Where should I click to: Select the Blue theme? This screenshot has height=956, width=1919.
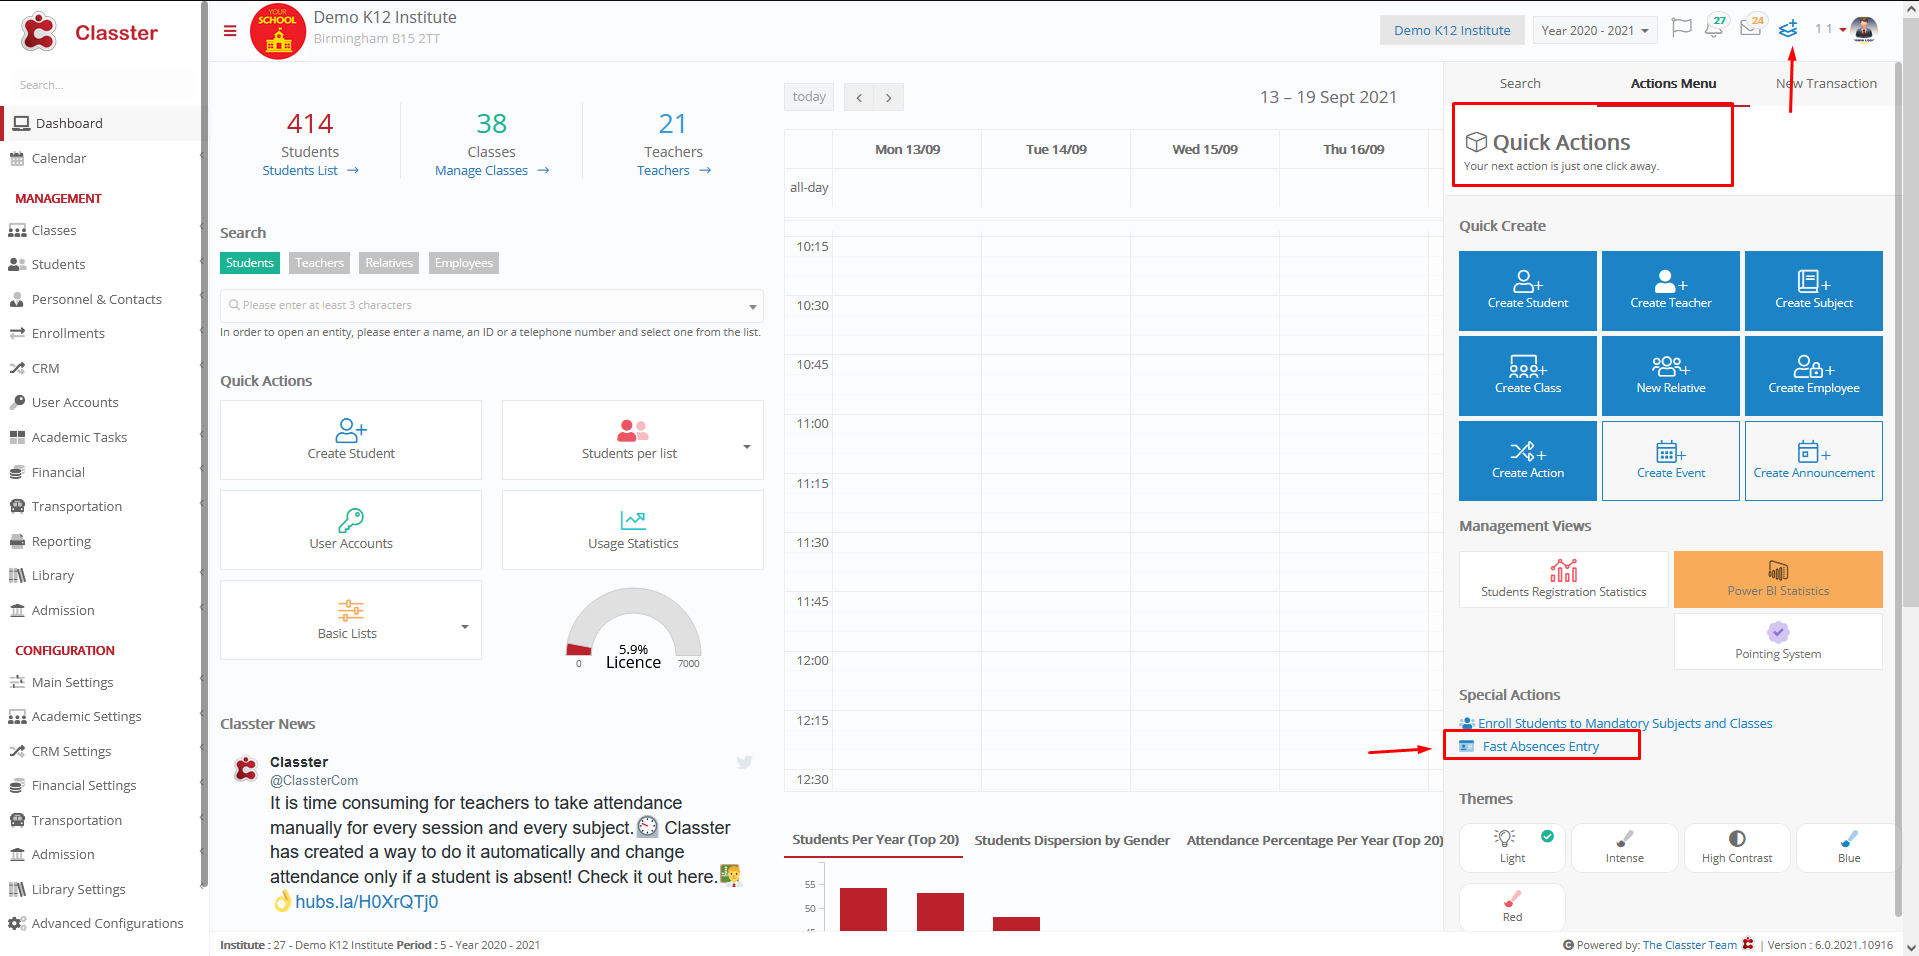(x=1848, y=847)
